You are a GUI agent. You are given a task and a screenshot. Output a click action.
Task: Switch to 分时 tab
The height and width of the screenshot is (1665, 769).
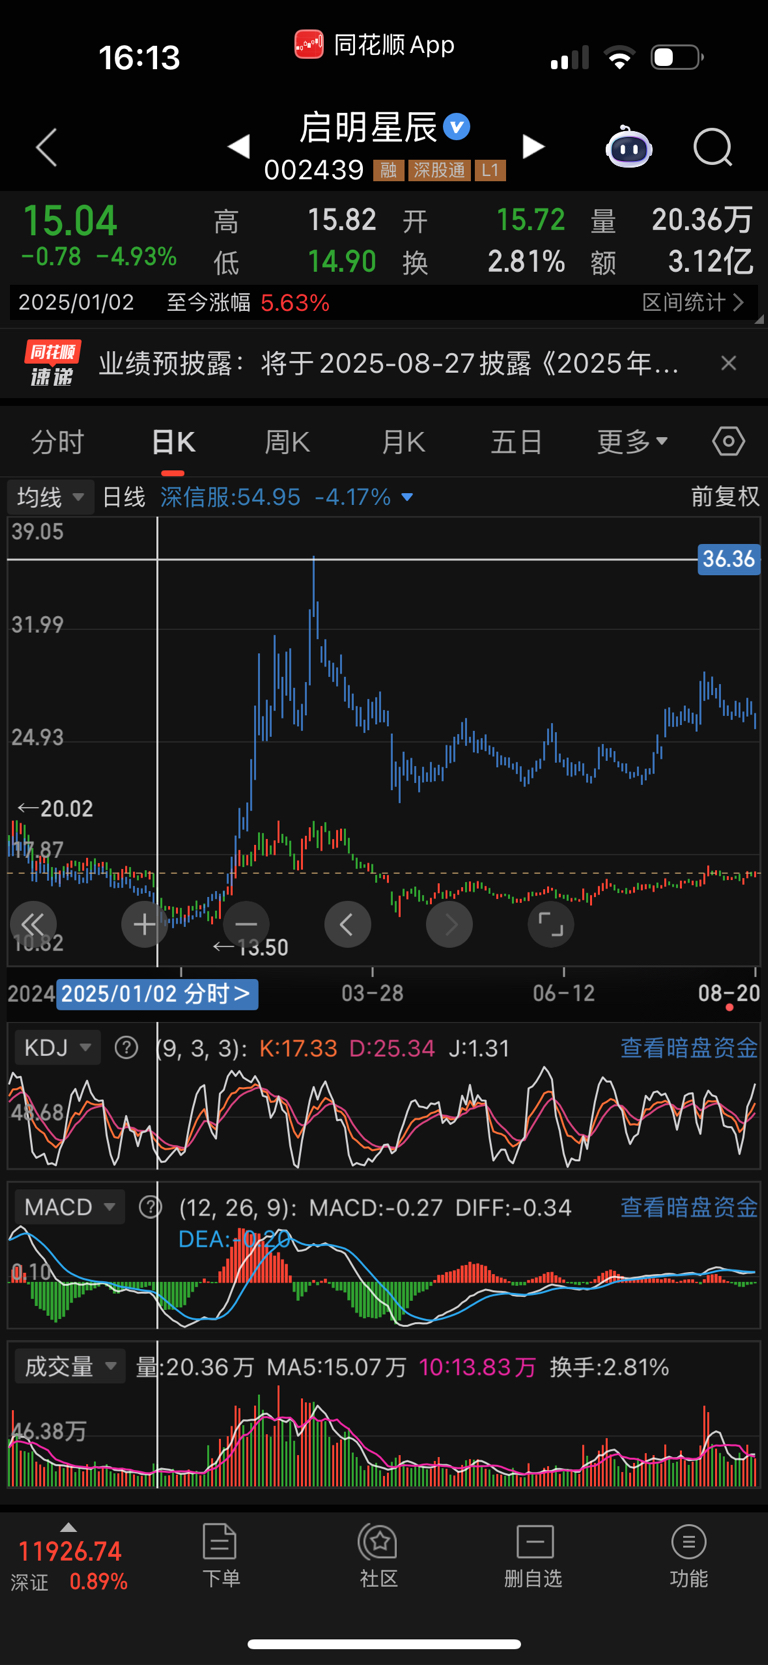pos(58,442)
